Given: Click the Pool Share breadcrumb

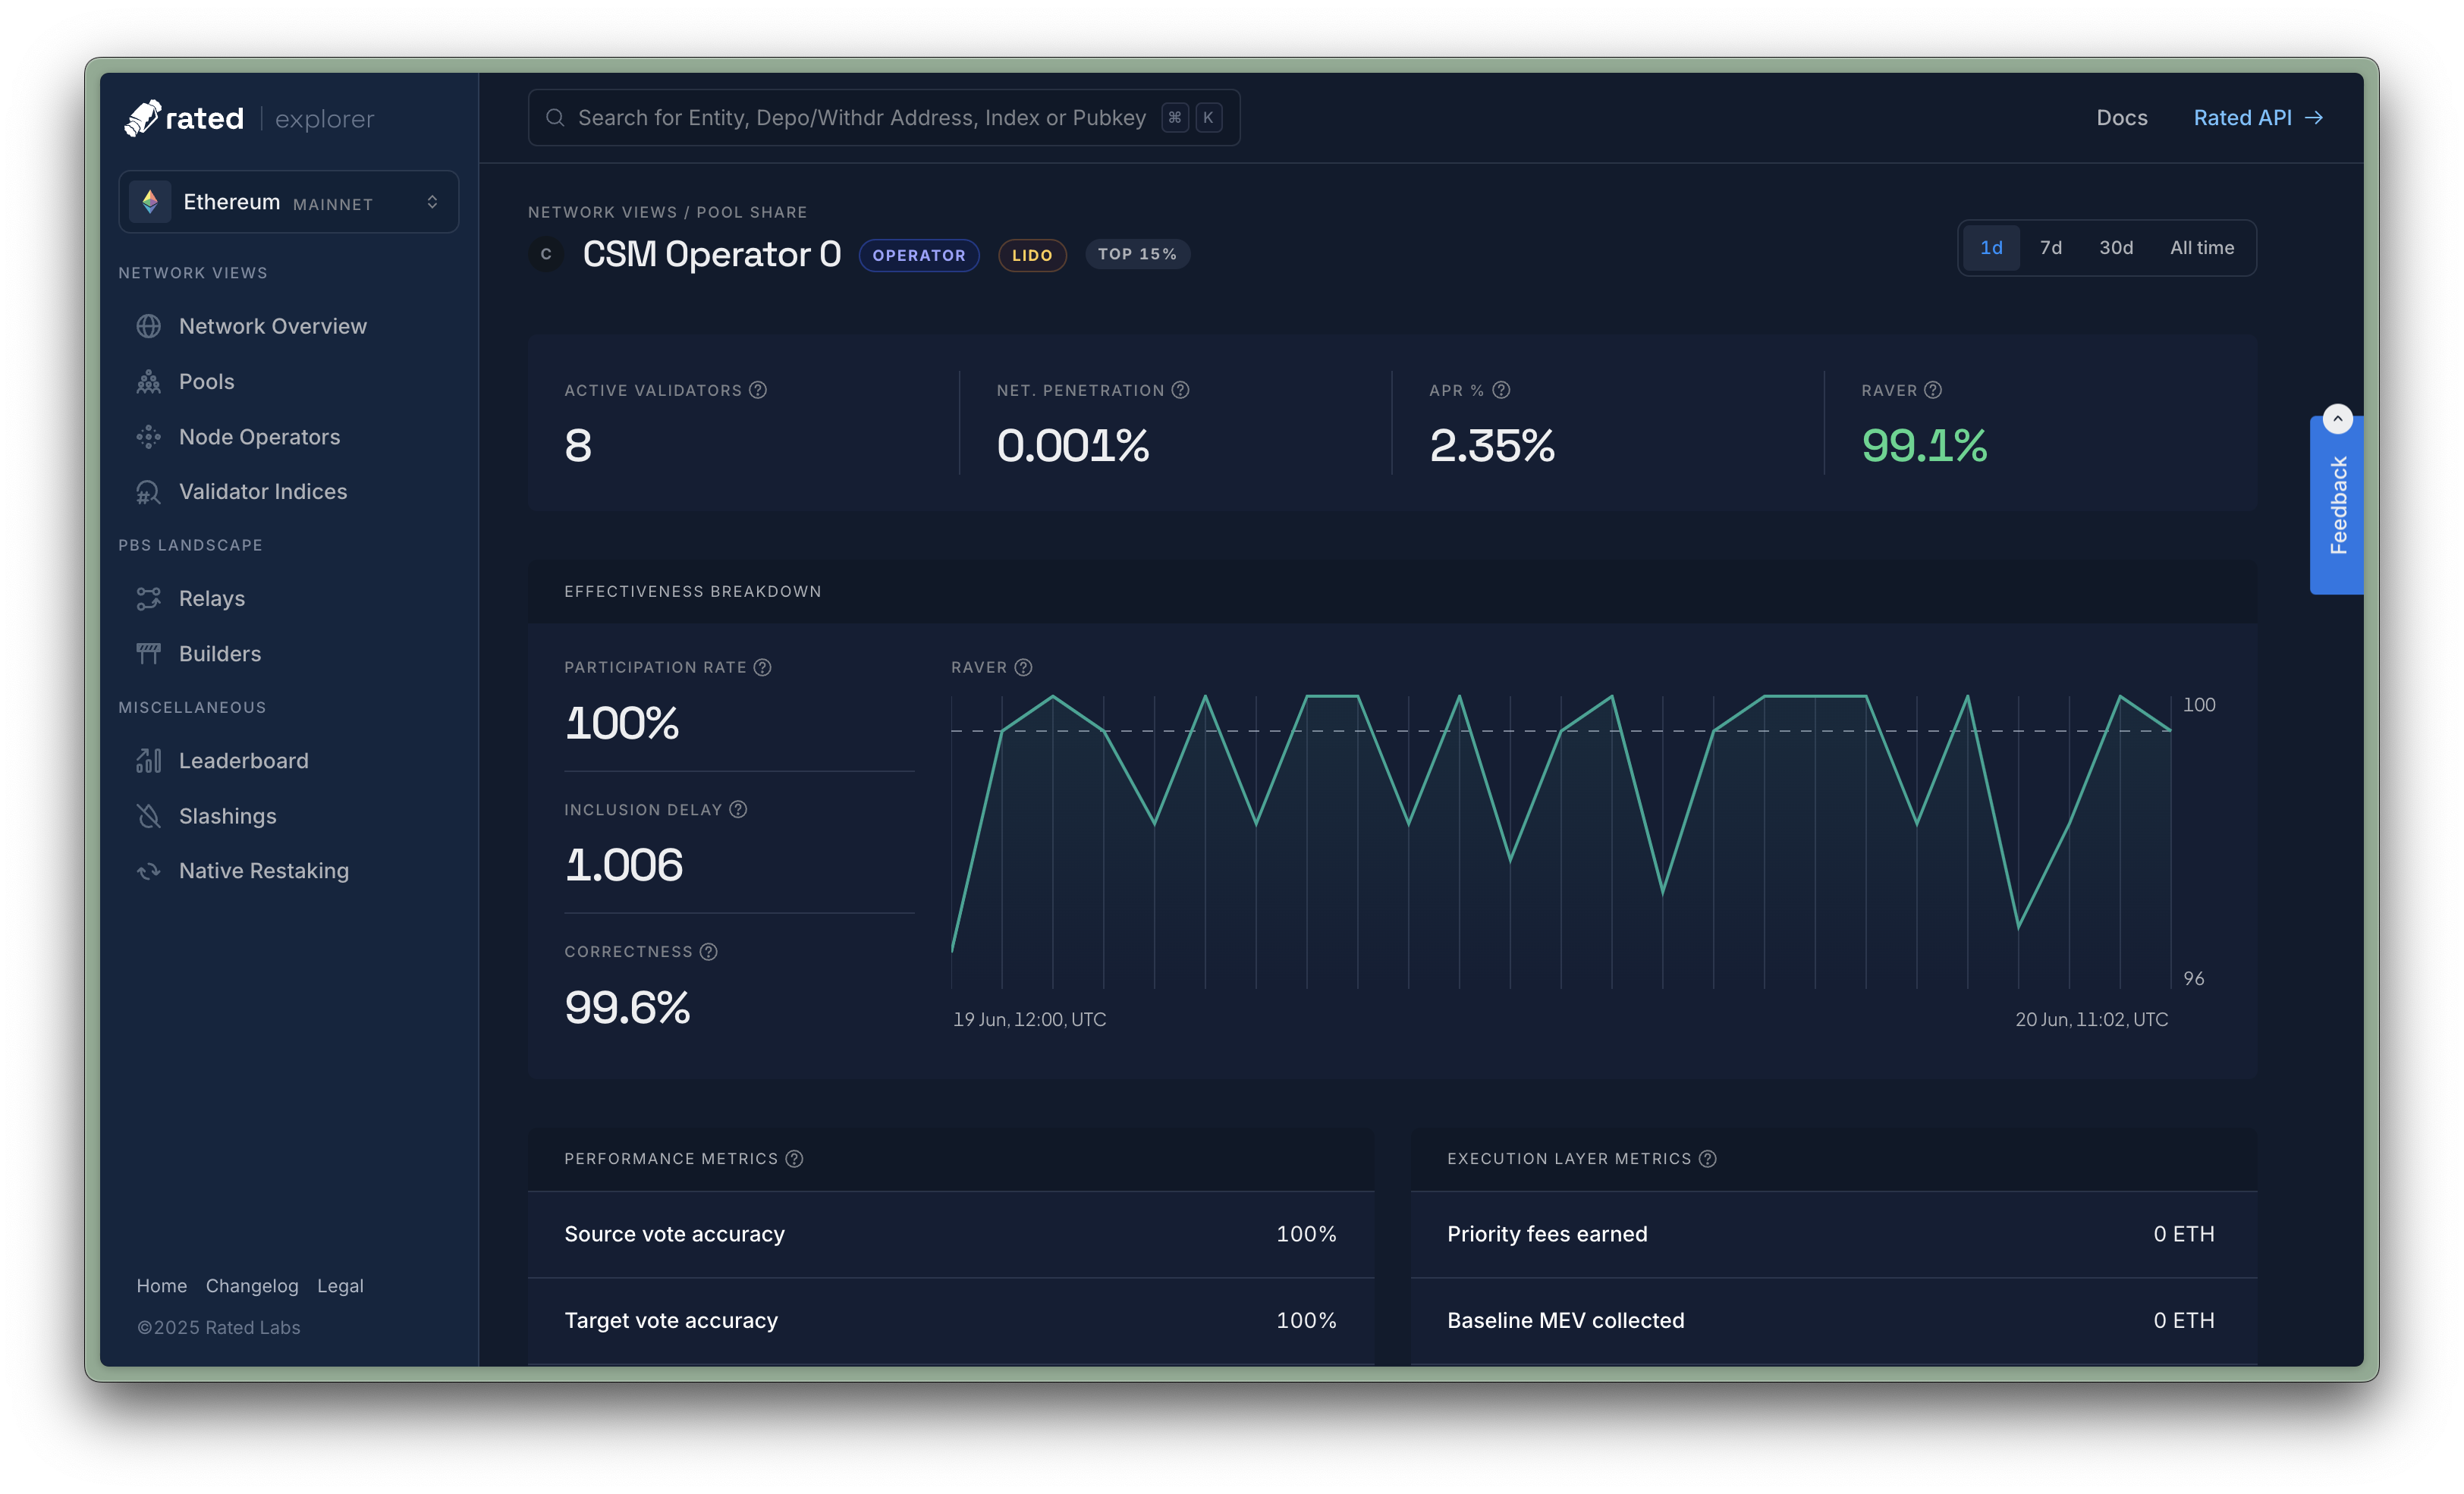Looking at the screenshot, I should (752, 212).
